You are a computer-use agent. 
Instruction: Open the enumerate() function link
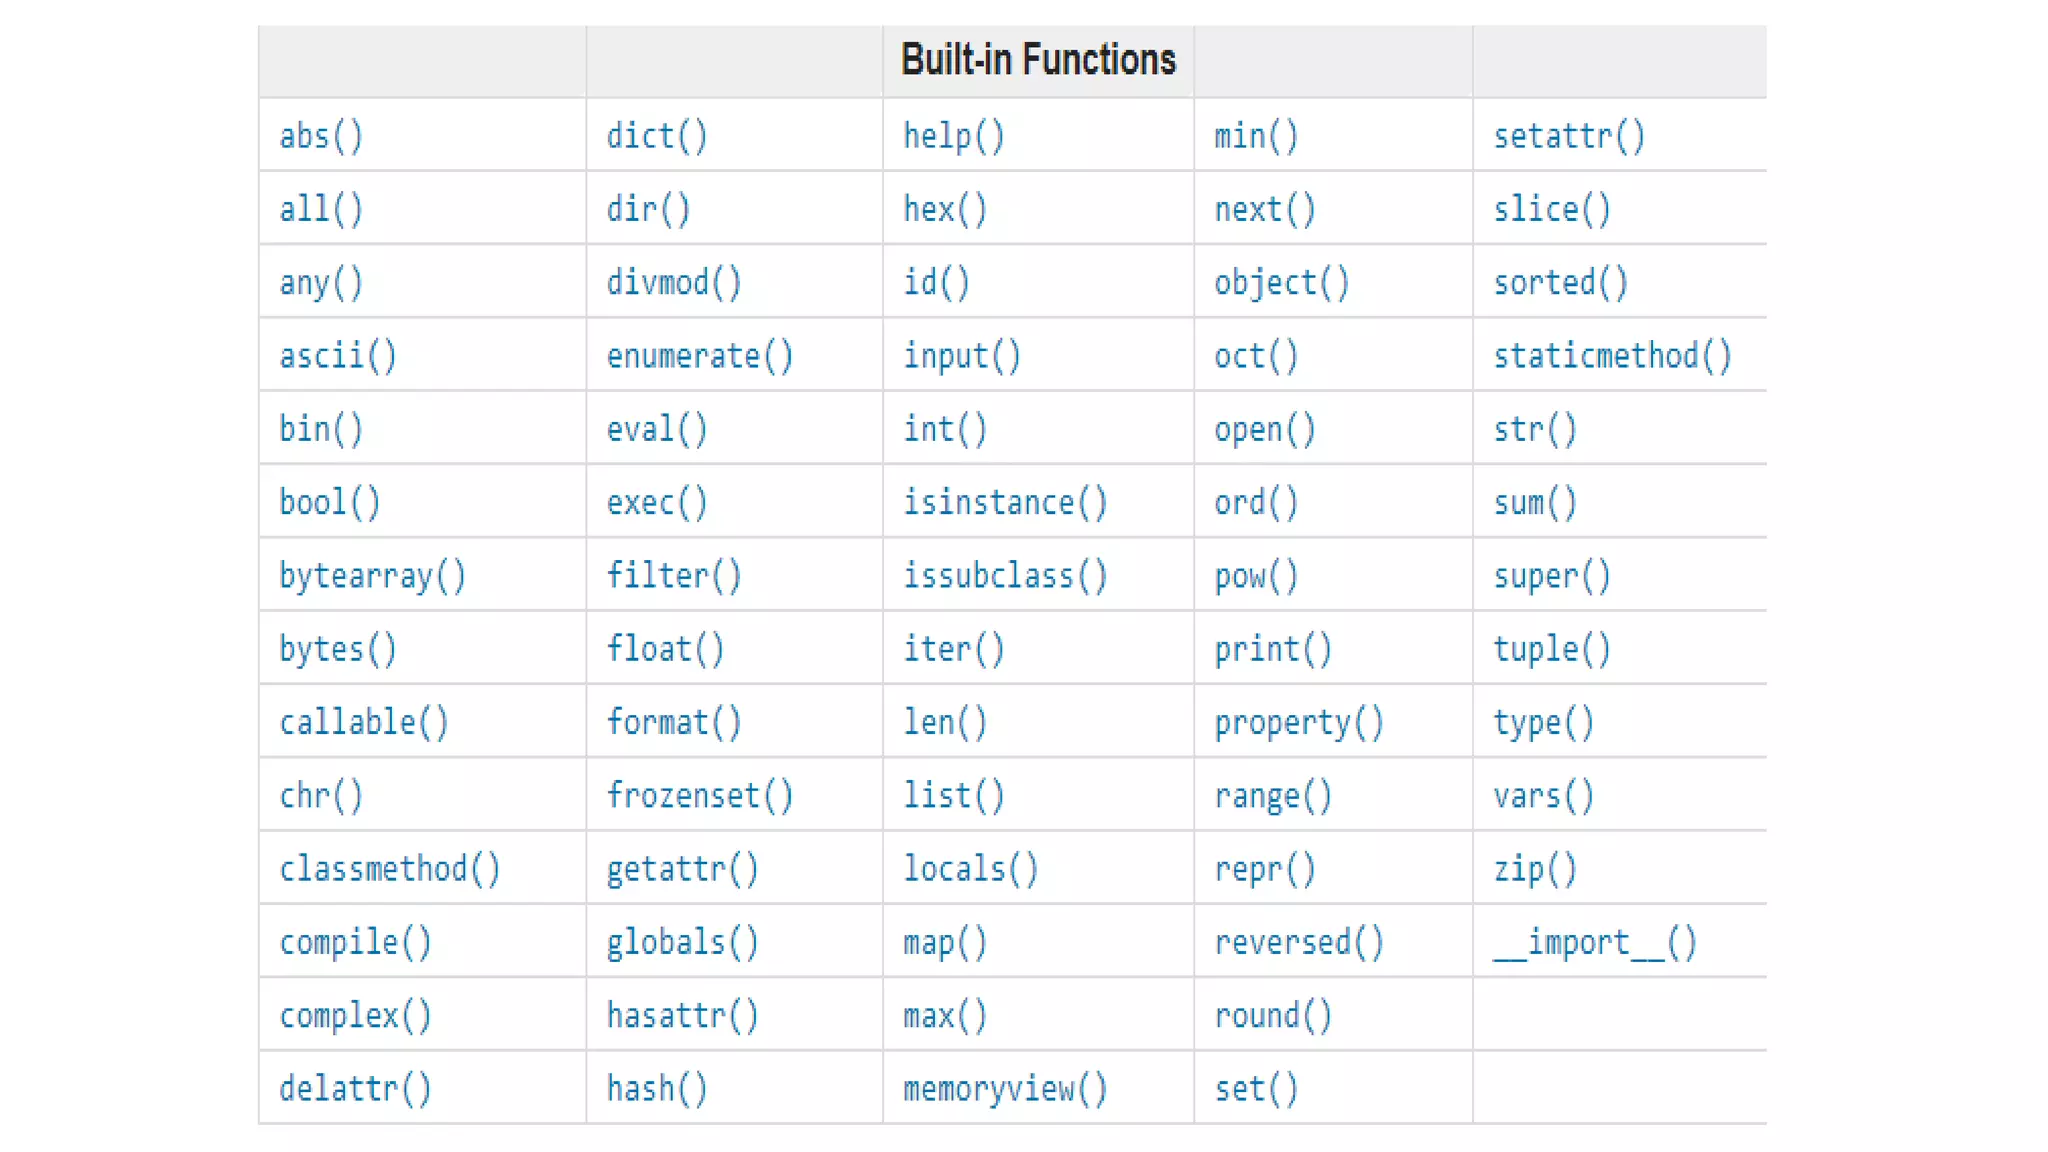[x=699, y=356]
